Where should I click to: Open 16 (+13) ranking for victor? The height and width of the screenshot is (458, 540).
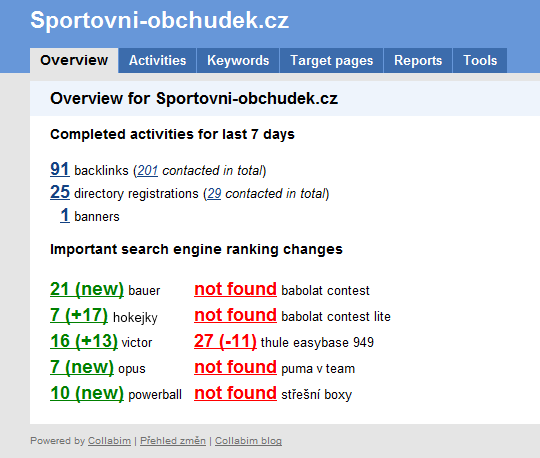(84, 341)
